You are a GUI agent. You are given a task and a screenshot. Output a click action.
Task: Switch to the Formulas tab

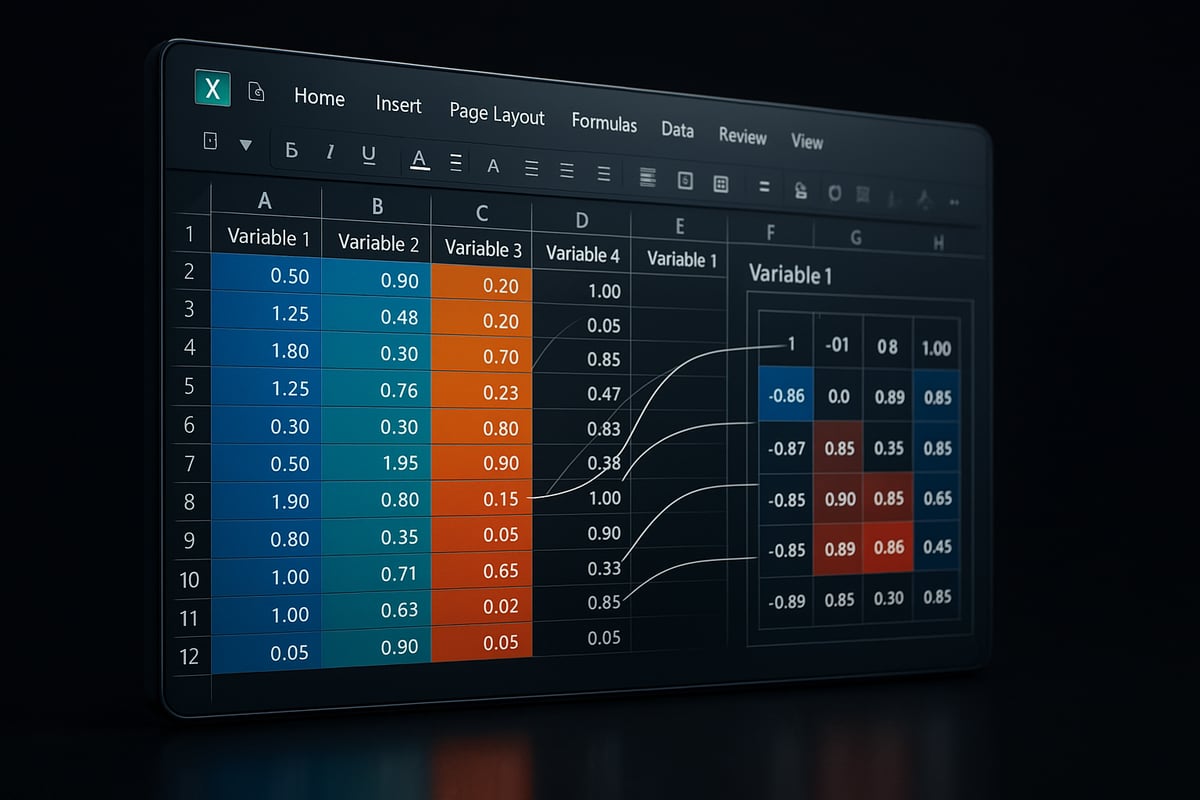pyautogui.click(x=604, y=124)
